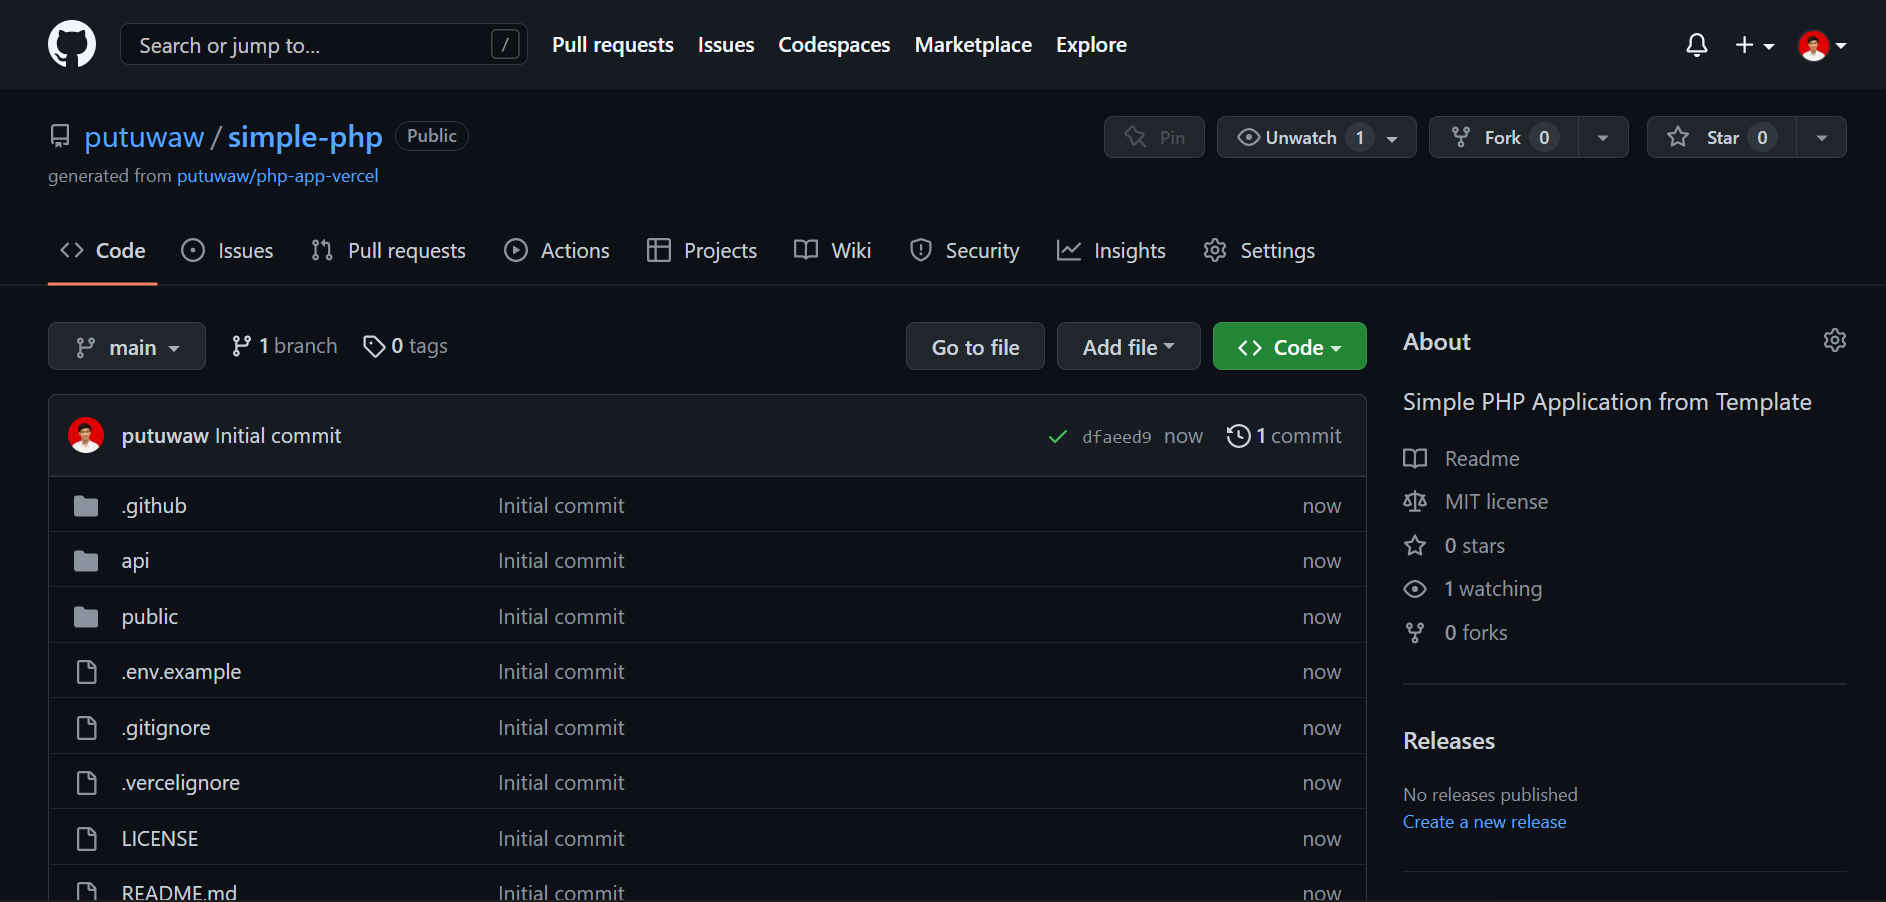View the 0 tags list
The height and width of the screenshot is (902, 1886).
(405, 346)
